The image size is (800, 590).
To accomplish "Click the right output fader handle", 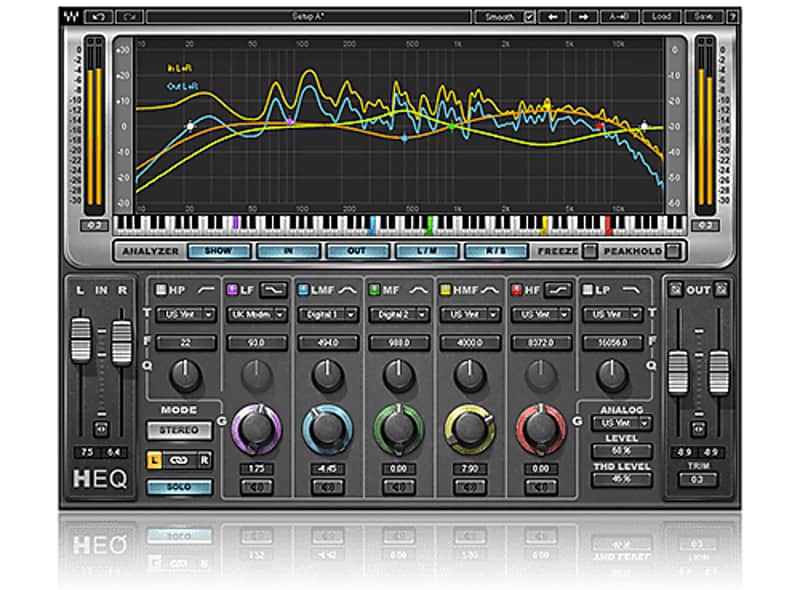I will tap(719, 372).
